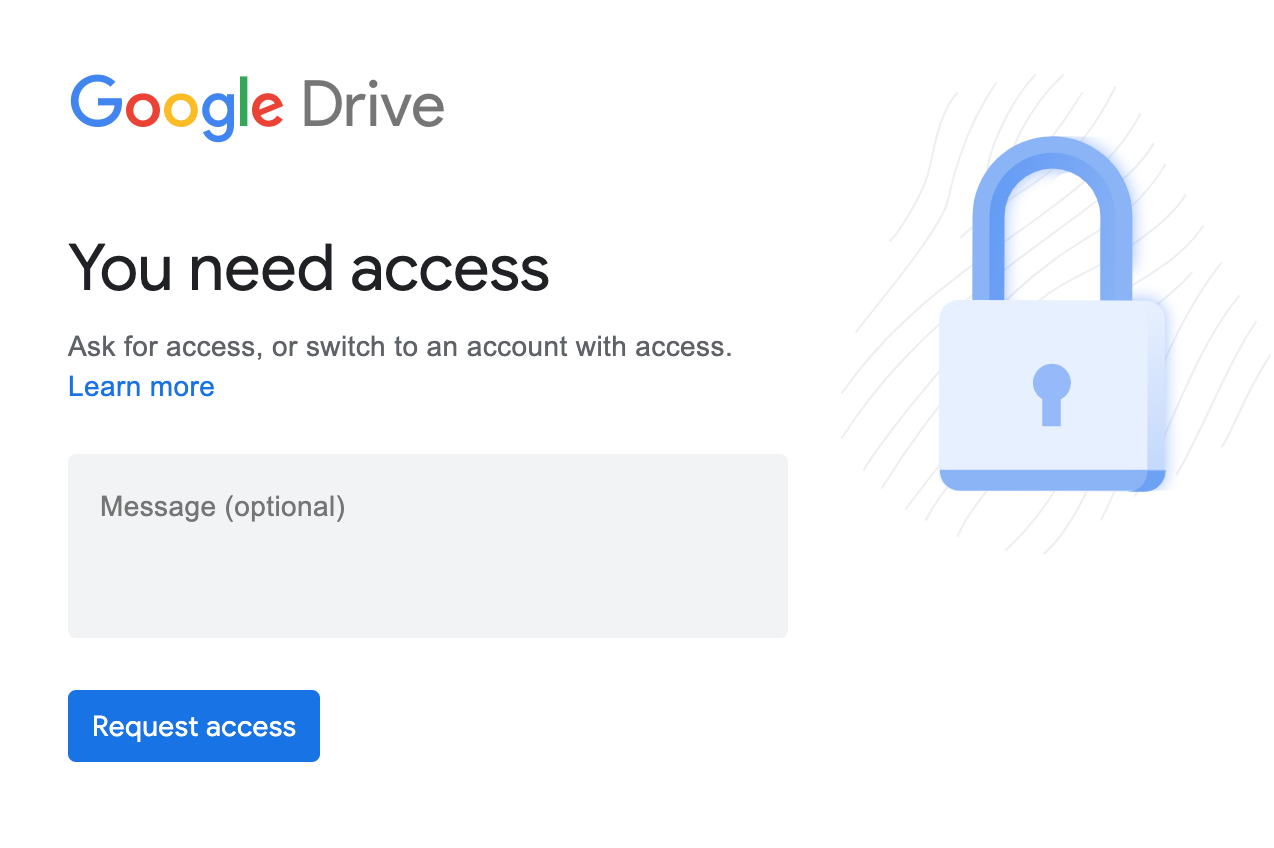The image size is (1274, 848).
Task: Click the dark blue strip at padlock bottom
Action: 1052,480
